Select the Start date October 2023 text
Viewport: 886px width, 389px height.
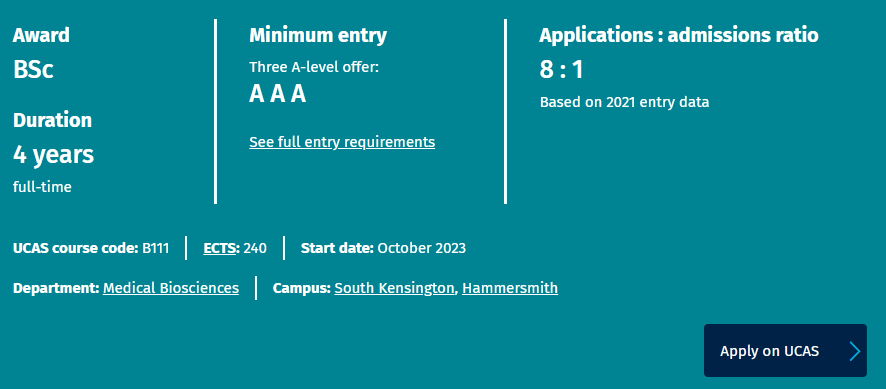tap(384, 248)
